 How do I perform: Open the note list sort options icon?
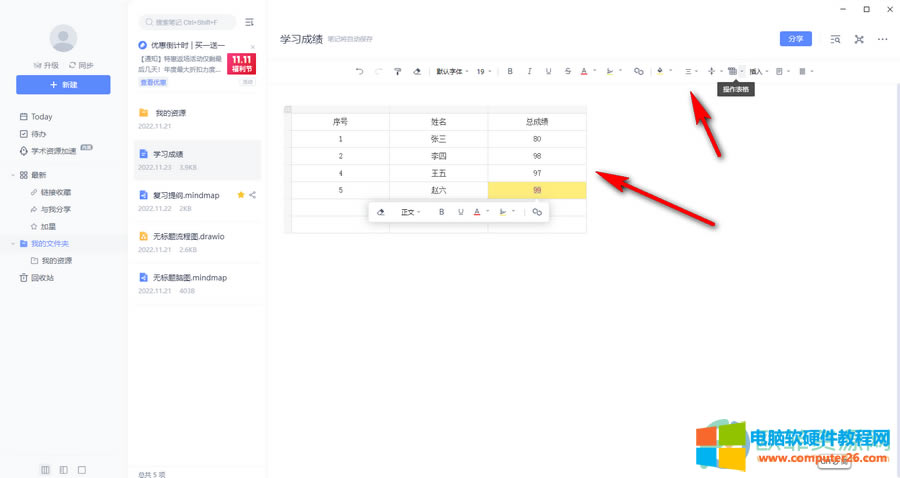(x=249, y=22)
